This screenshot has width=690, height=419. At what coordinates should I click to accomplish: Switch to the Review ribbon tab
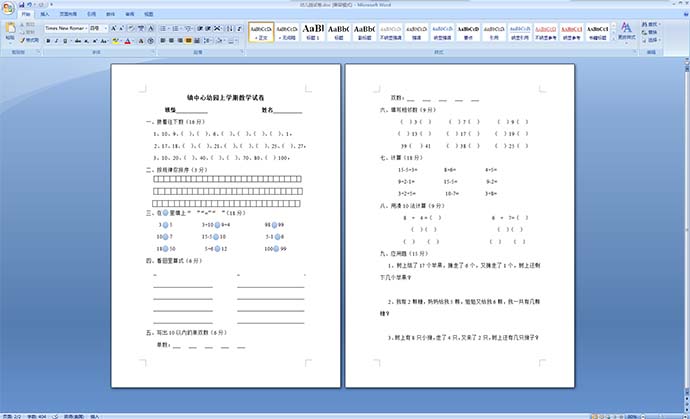[130, 14]
